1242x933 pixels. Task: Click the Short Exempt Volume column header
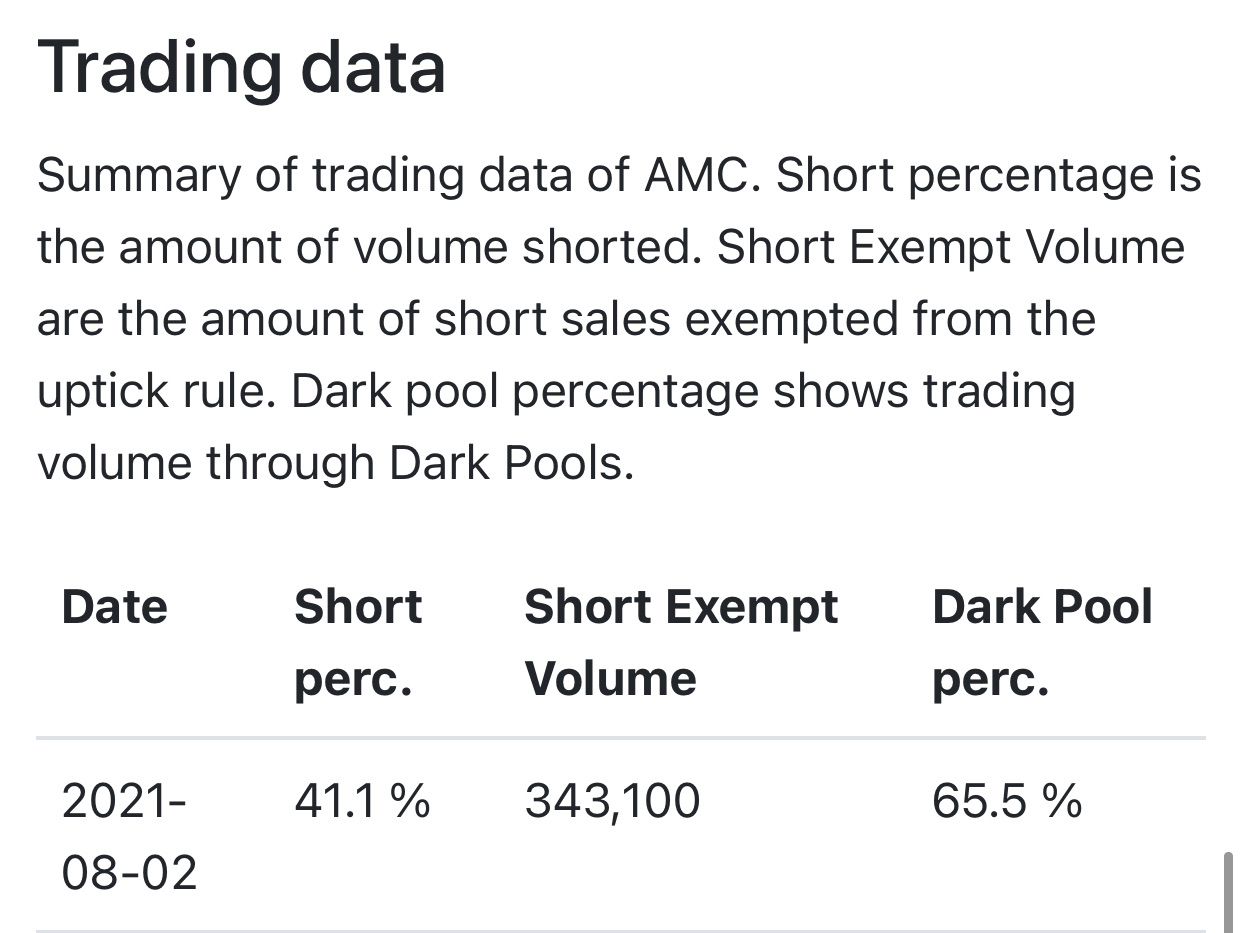pyautogui.click(x=680, y=642)
